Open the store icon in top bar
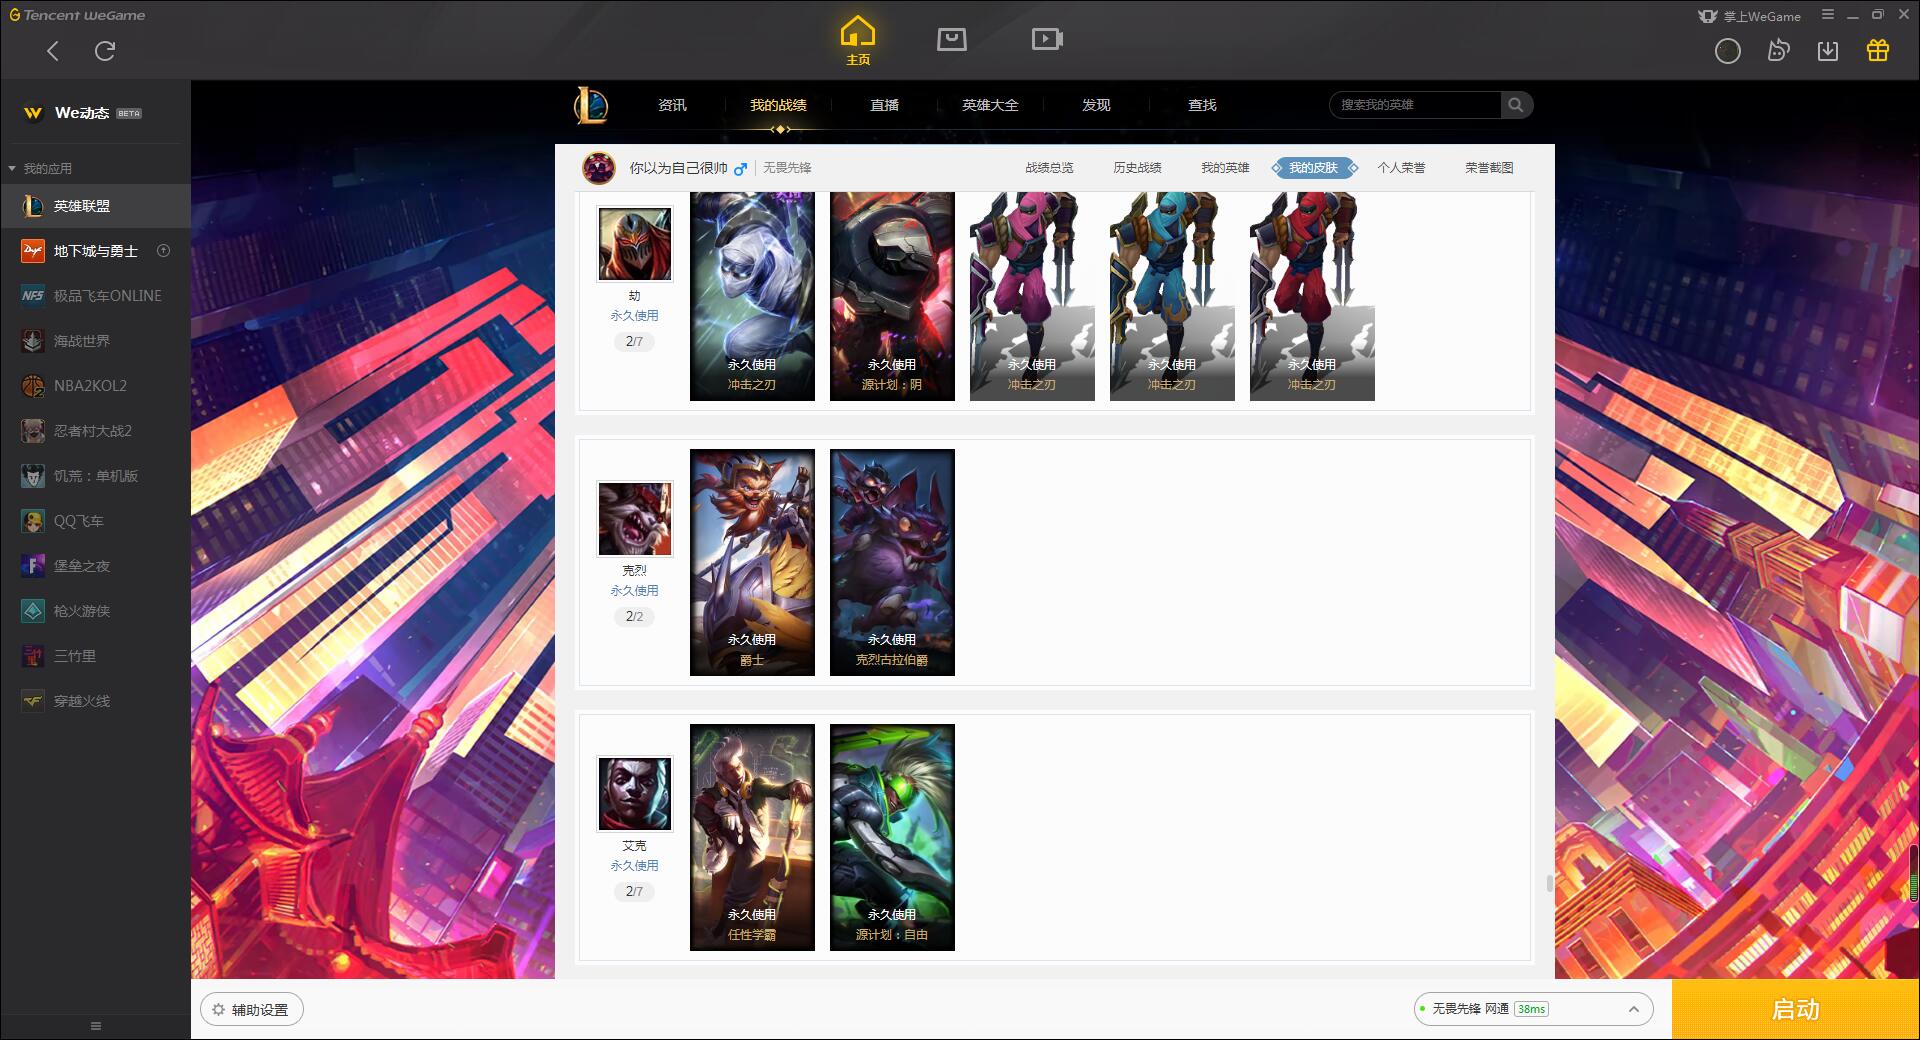The width and height of the screenshot is (1920, 1040). click(x=952, y=39)
